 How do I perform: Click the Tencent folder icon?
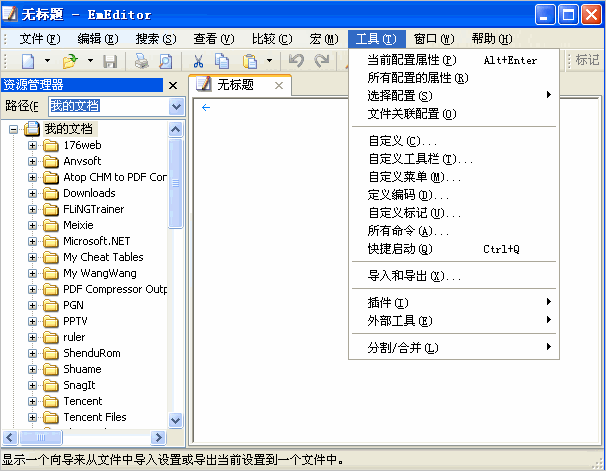click(51, 402)
